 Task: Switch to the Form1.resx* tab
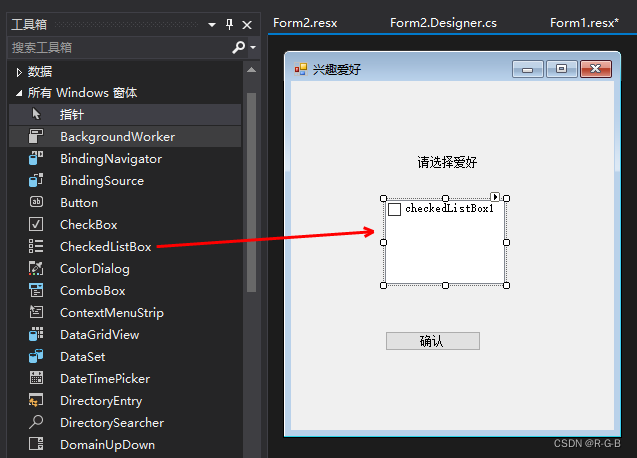(x=584, y=23)
